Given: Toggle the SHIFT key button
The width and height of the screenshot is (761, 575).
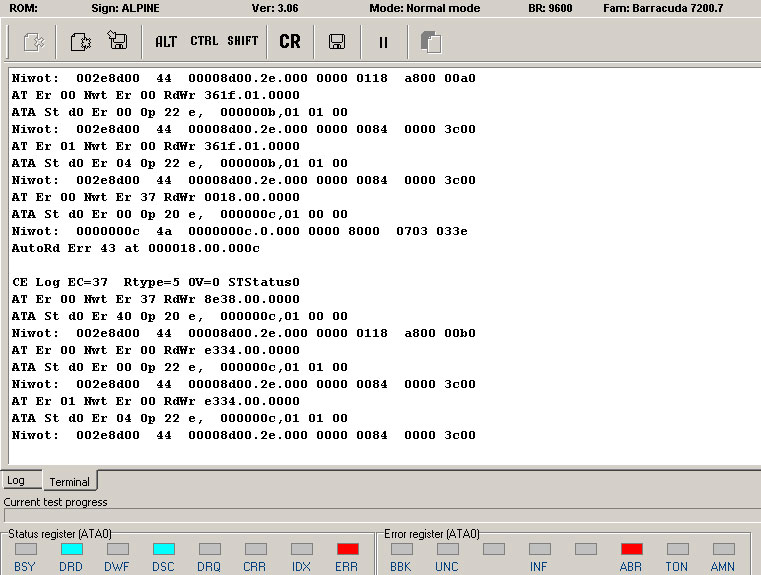Looking at the screenshot, I should 243,41.
